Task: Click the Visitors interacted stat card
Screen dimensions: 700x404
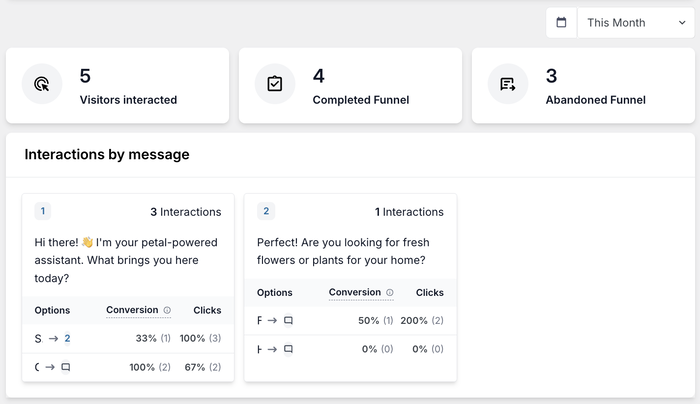Action: click(118, 86)
